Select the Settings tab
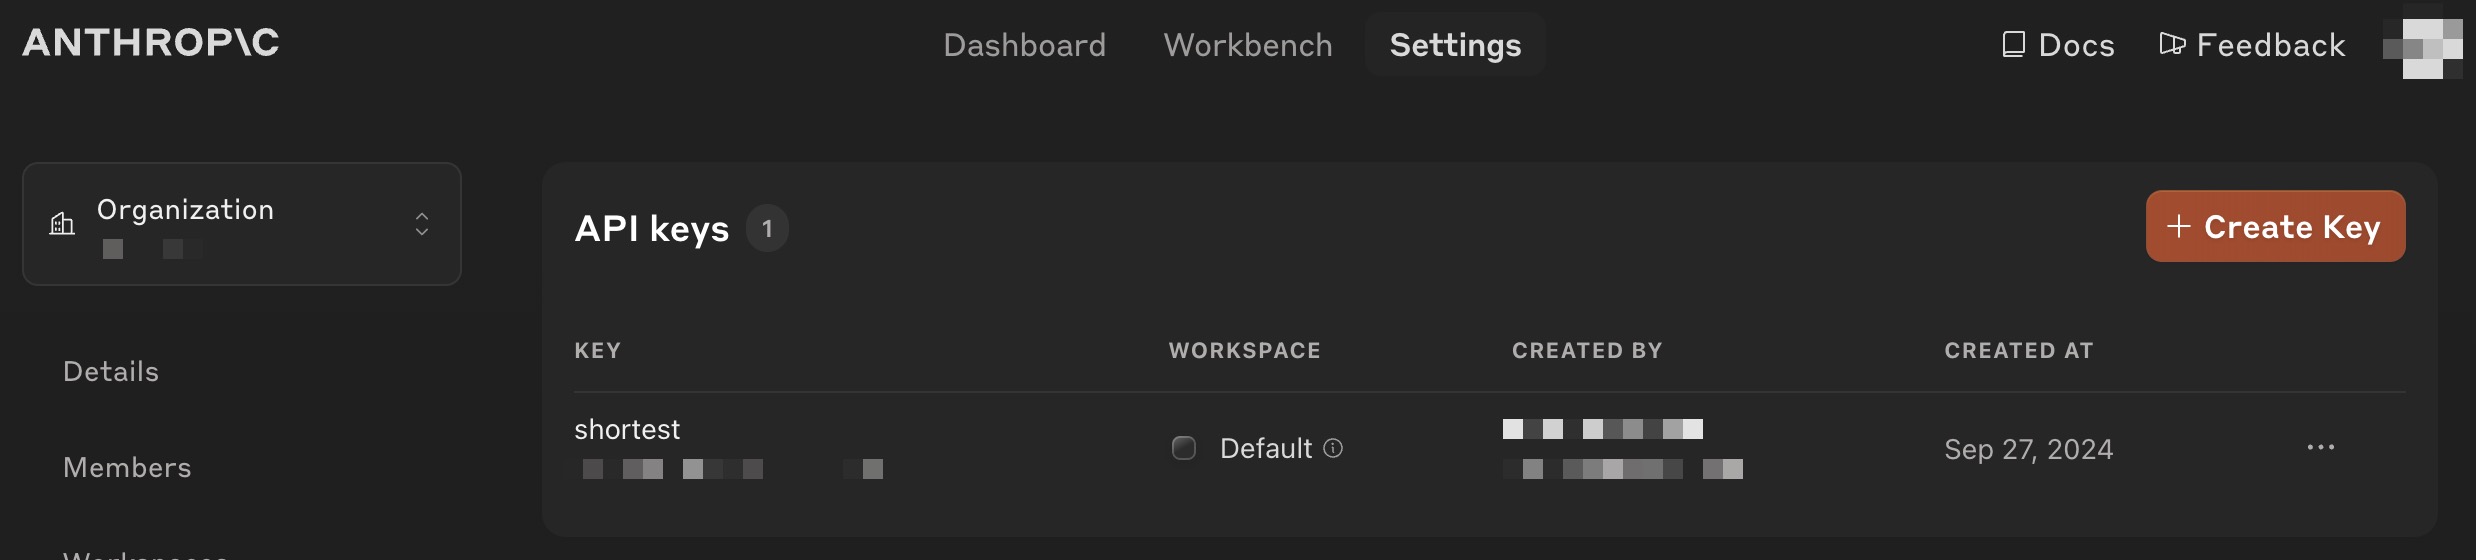 1455,45
